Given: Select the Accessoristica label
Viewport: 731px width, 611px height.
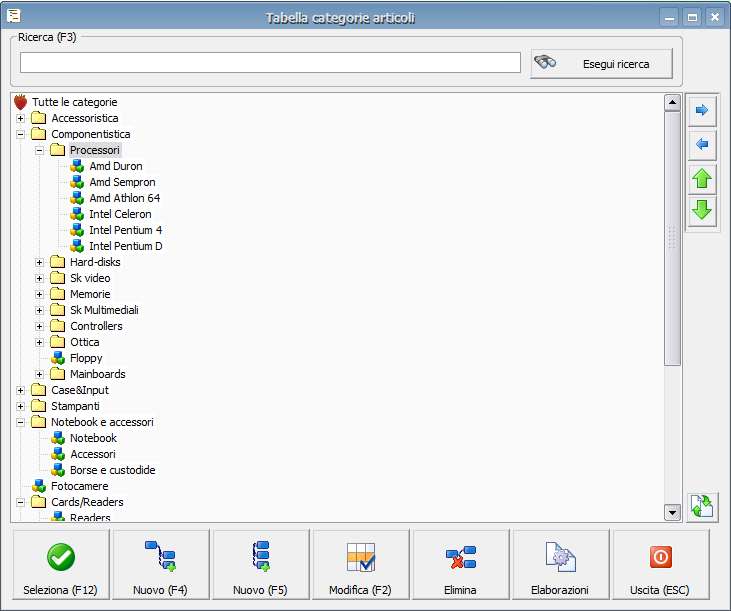Looking at the screenshot, I should [x=85, y=118].
